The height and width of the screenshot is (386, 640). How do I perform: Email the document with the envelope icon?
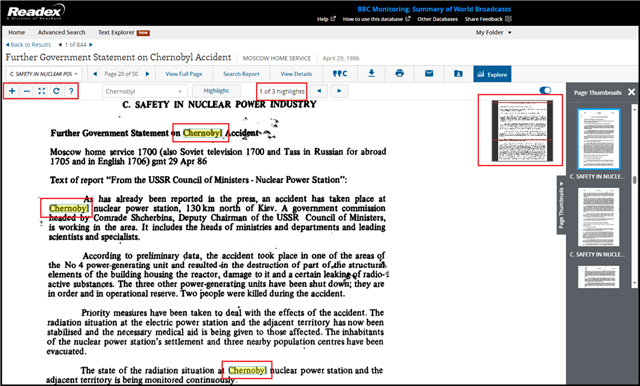(429, 74)
